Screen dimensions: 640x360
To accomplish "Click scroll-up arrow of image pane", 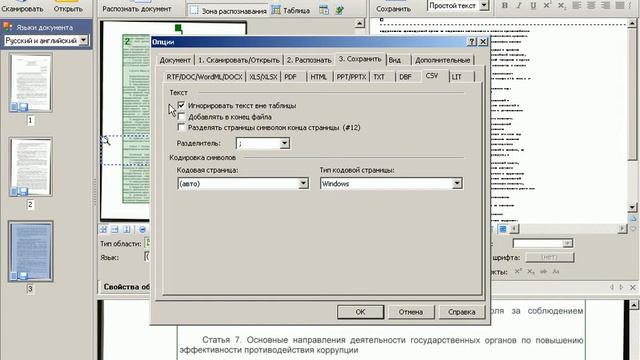I will tap(359, 24).
